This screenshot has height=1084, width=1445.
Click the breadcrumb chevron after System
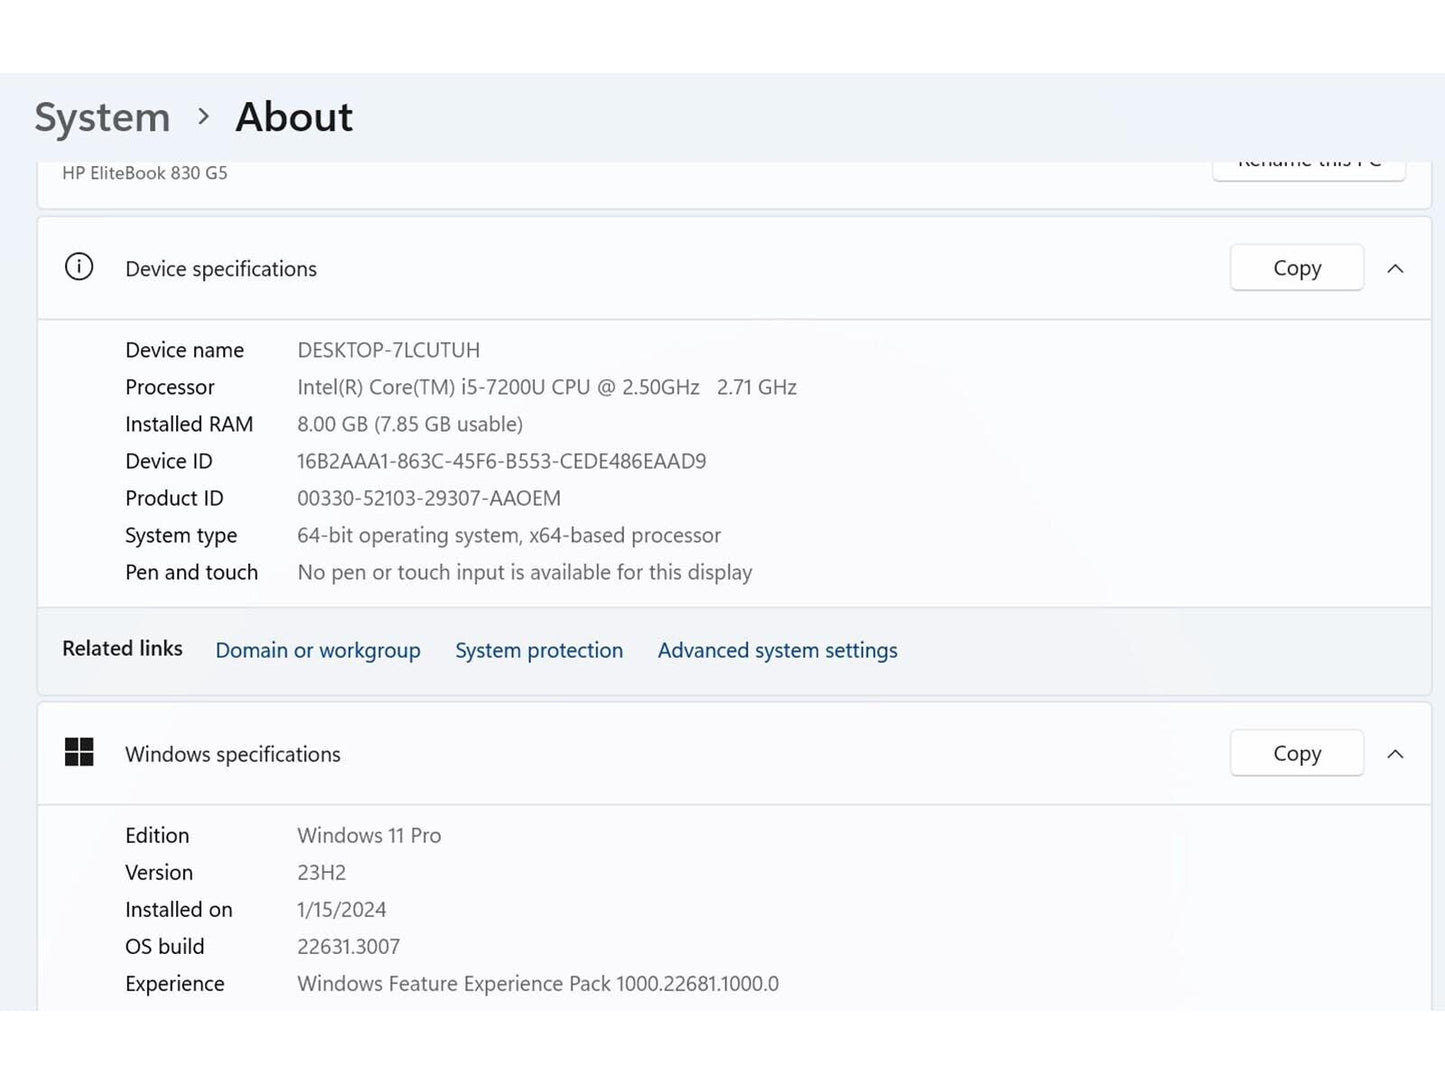click(204, 117)
